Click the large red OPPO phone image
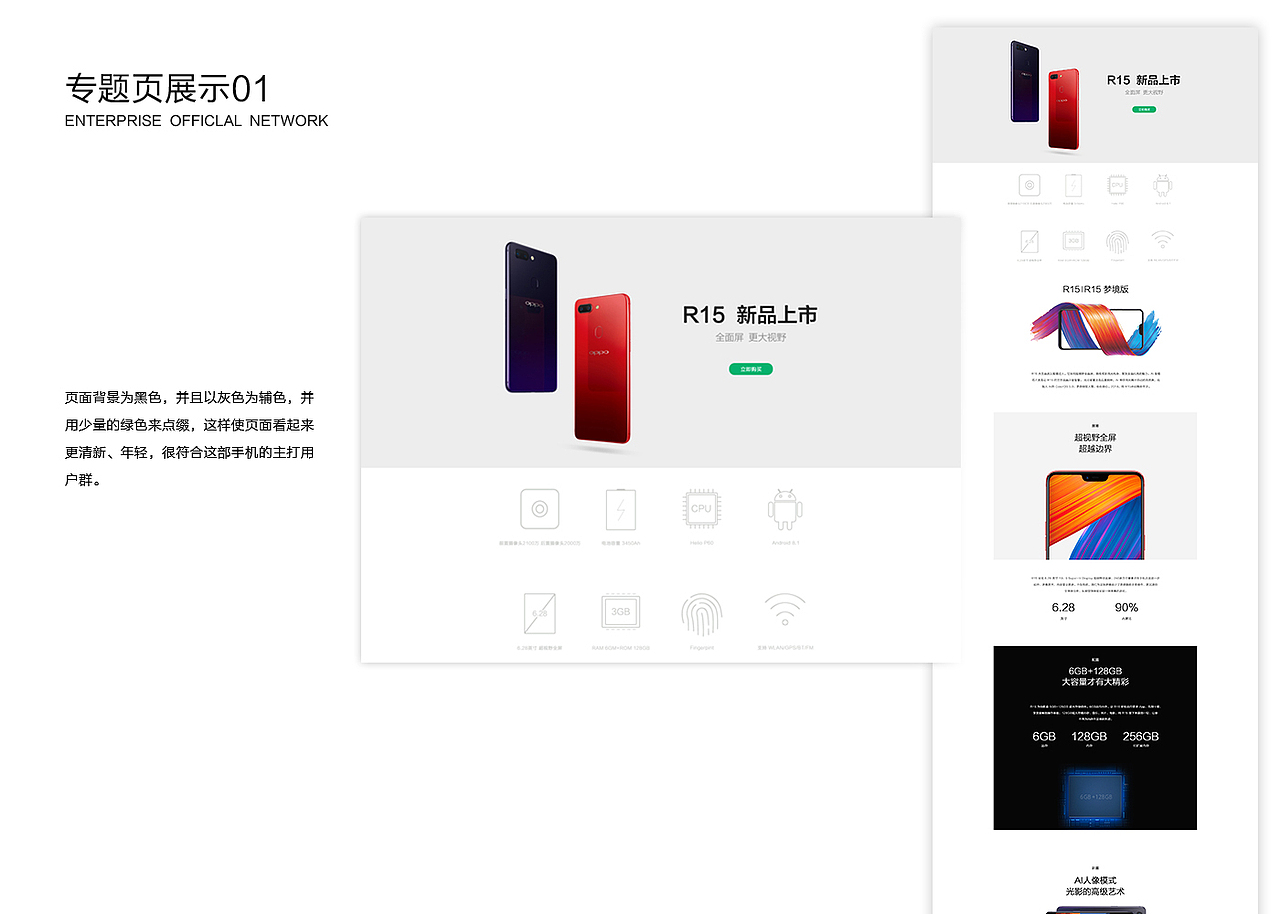 click(602, 369)
